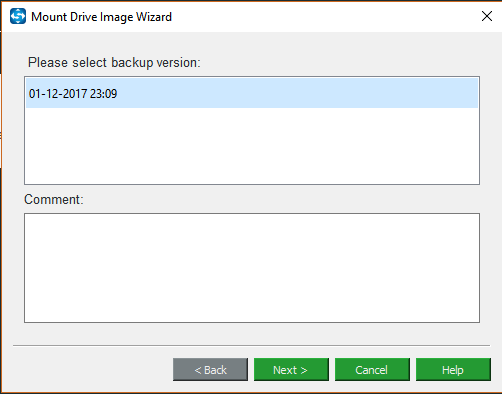
Task: Focus the empty comment field
Action: [x=252, y=268]
